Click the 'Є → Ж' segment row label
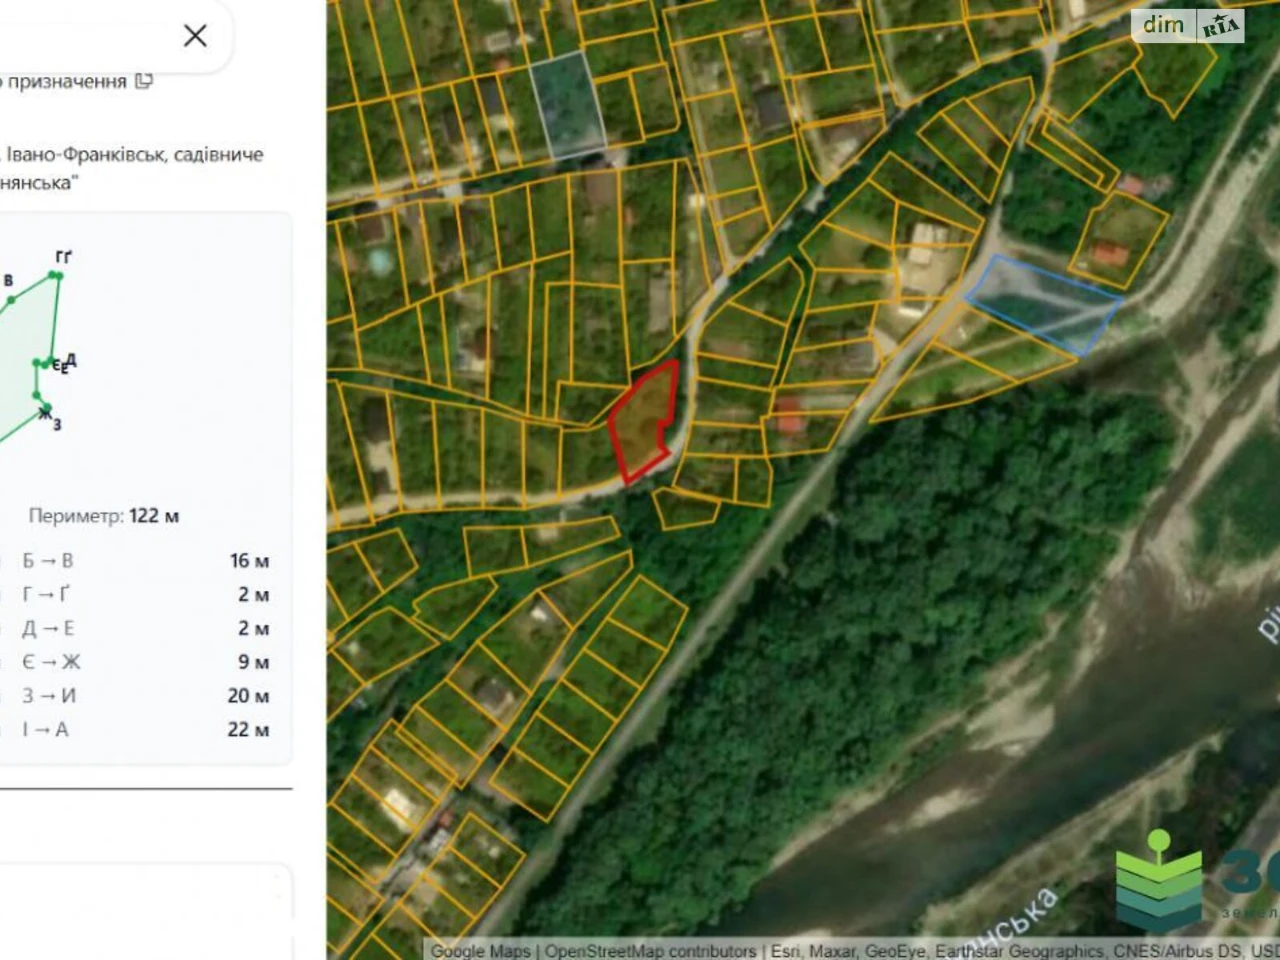The image size is (1280, 960). [51, 662]
